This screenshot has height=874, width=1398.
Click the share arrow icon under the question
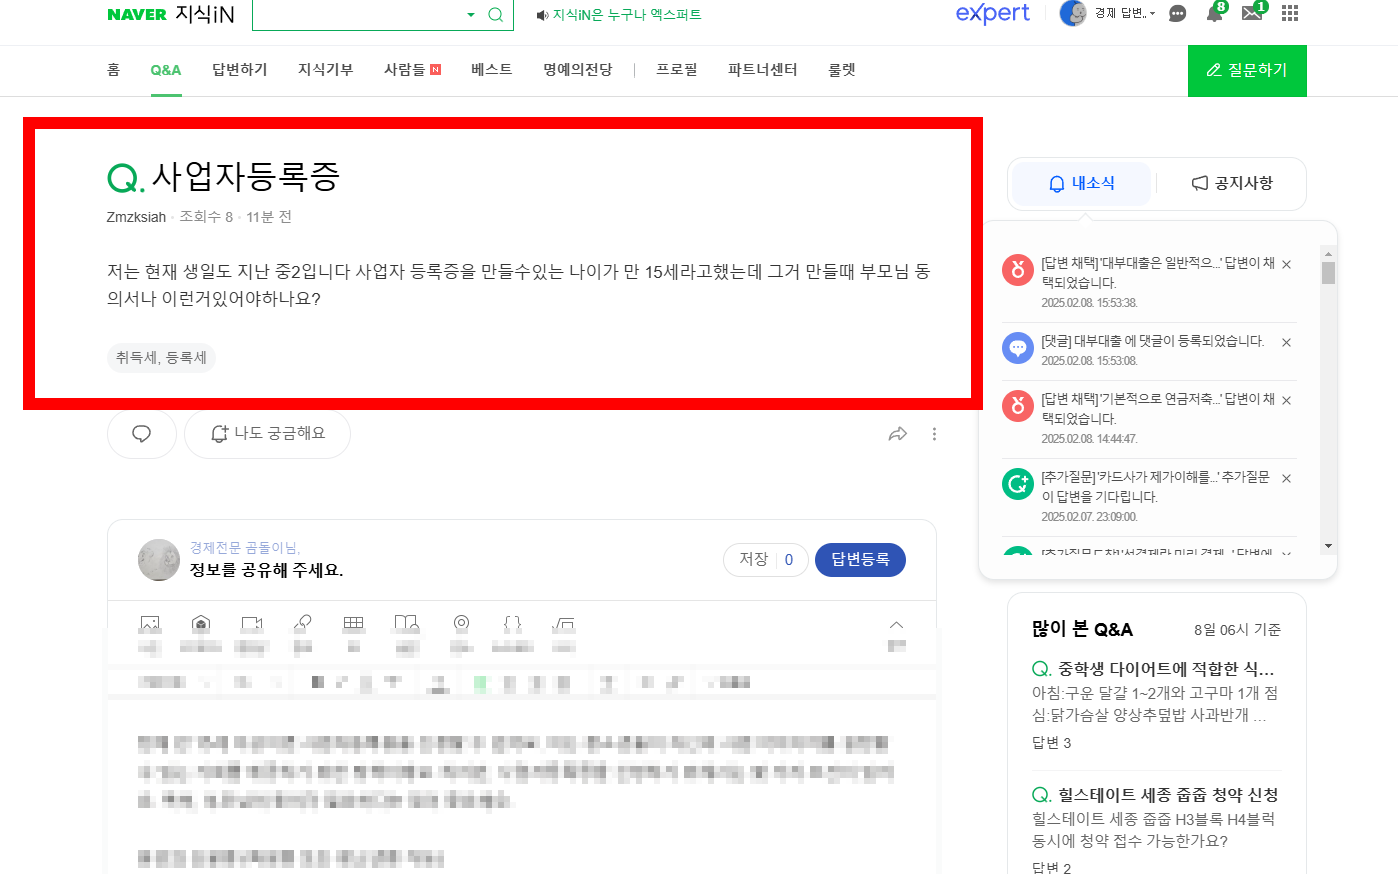[x=898, y=434]
